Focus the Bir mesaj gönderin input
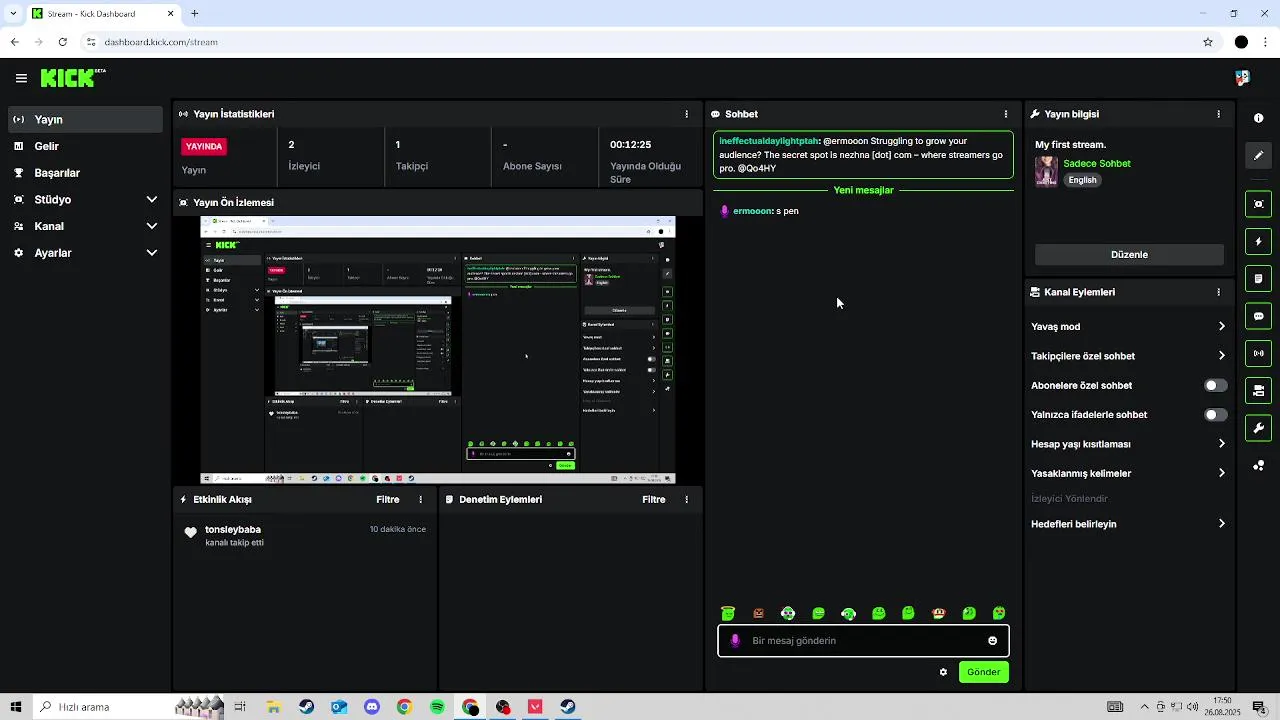 [864, 641]
